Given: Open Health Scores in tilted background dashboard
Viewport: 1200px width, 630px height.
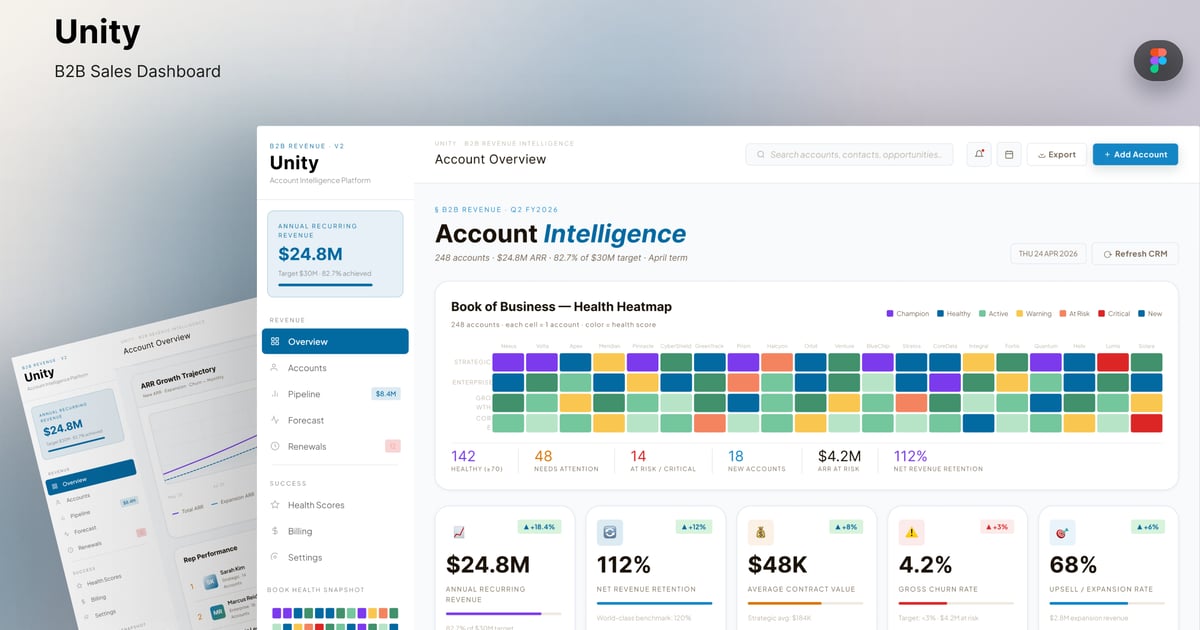Looking at the screenshot, I should coord(105,579).
